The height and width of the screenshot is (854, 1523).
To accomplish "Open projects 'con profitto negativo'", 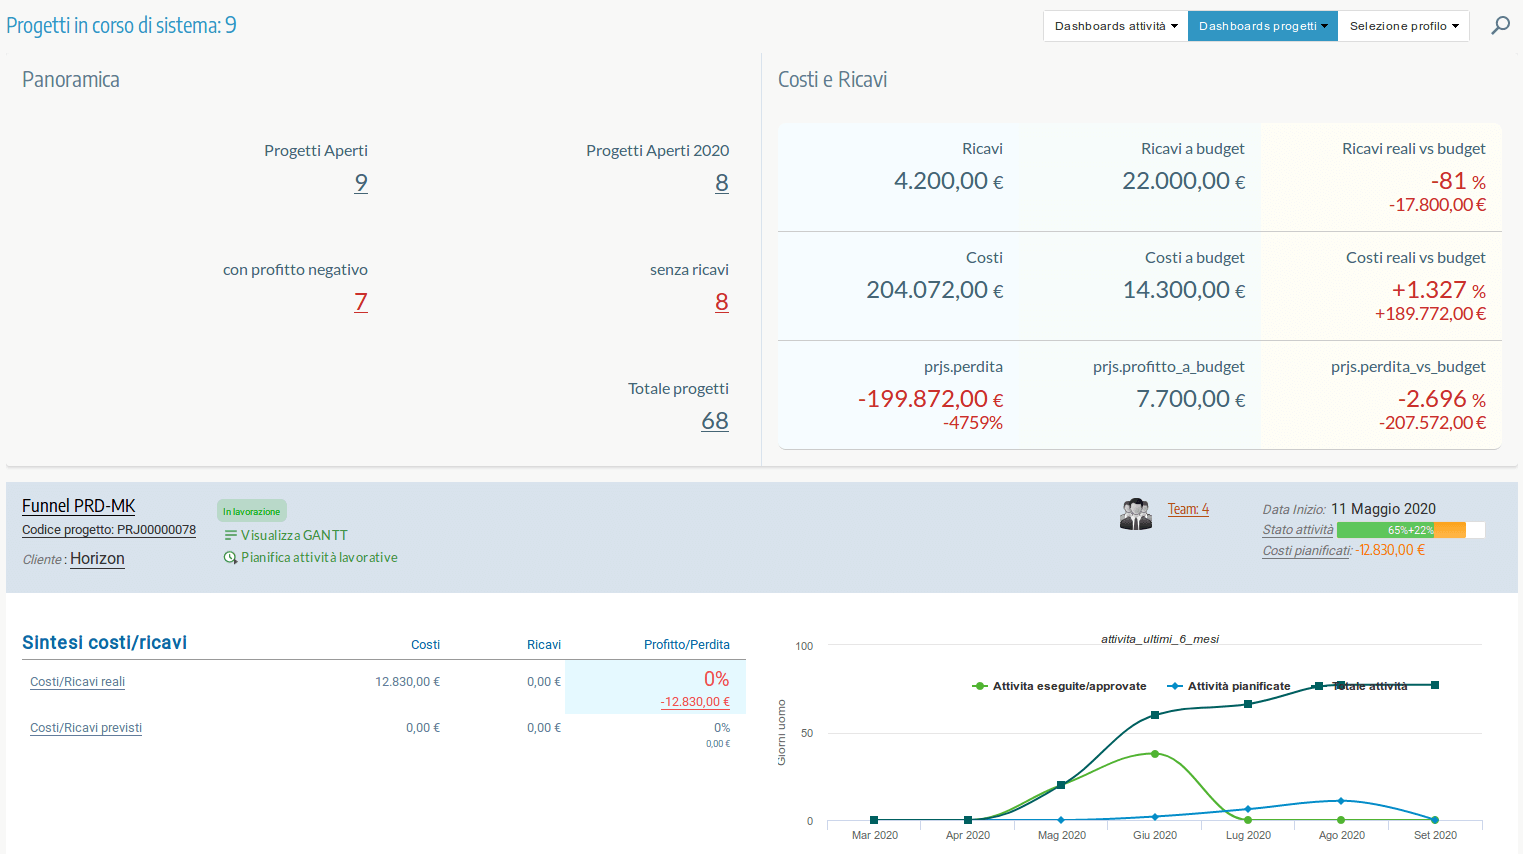I will (361, 302).
